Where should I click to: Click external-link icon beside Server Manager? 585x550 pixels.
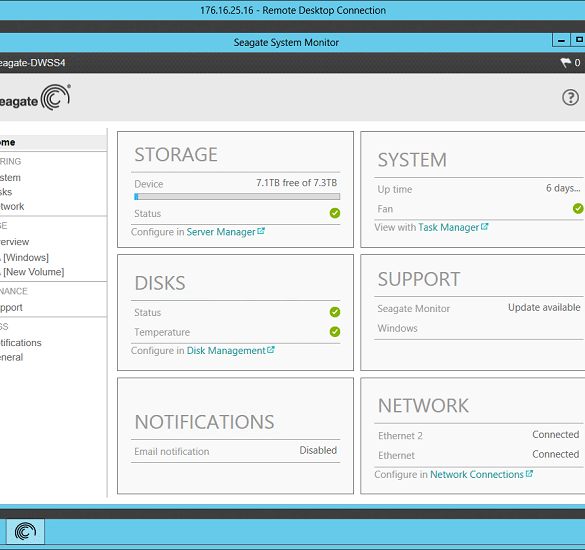point(261,231)
